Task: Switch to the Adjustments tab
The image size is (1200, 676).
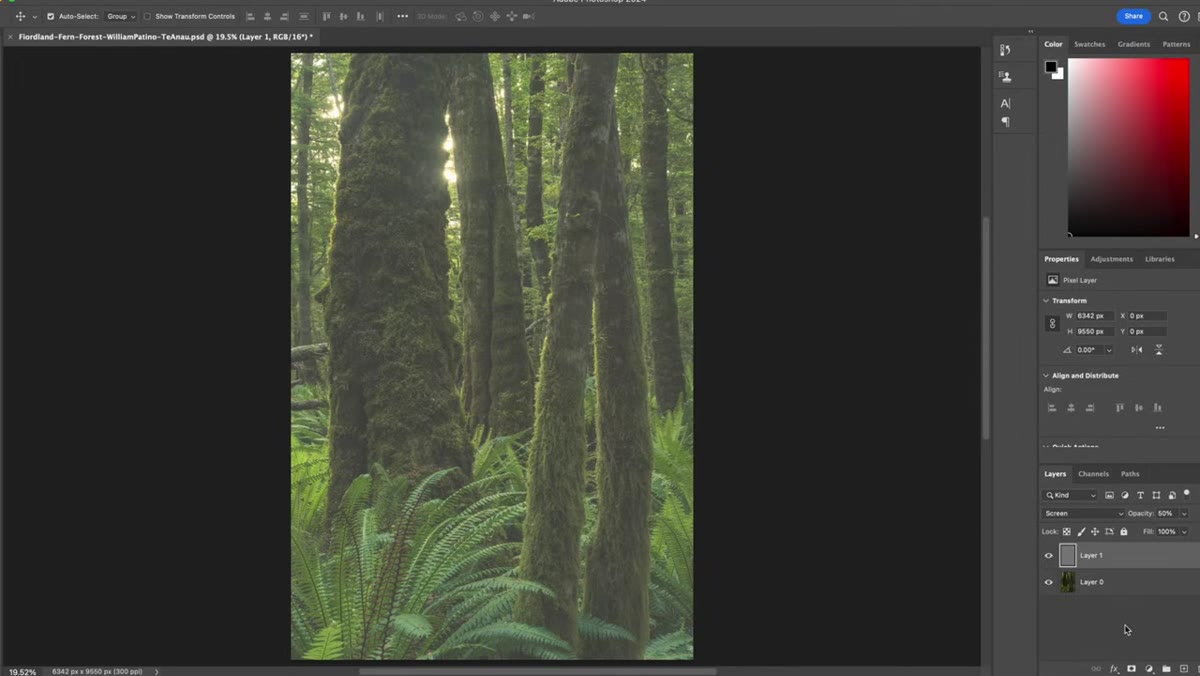Action: pyautogui.click(x=1111, y=259)
